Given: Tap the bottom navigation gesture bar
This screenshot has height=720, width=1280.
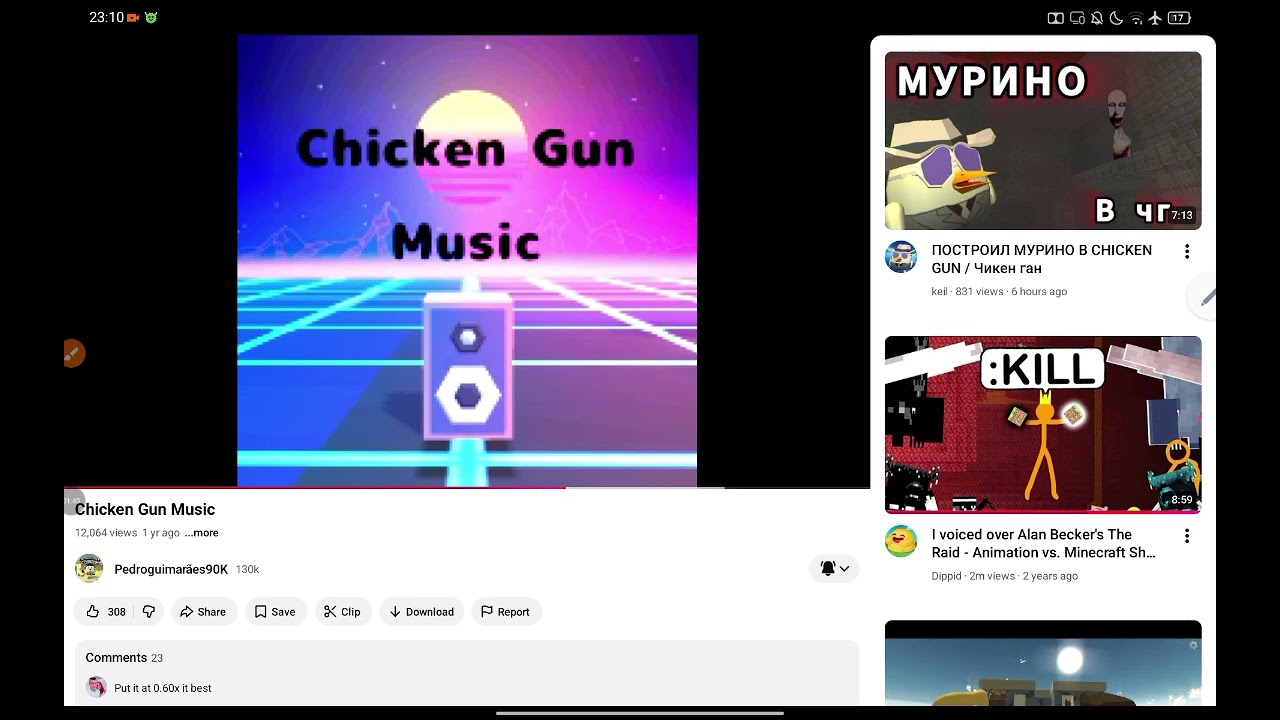Looking at the screenshot, I should (x=640, y=713).
